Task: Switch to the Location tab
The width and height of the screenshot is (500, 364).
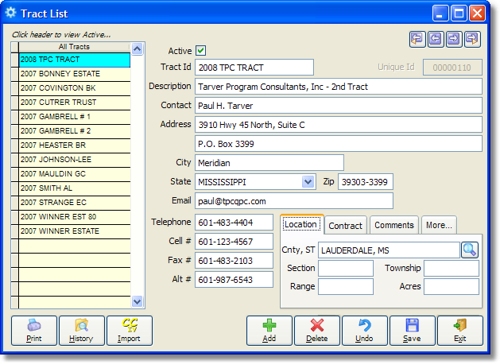Action: (x=301, y=224)
